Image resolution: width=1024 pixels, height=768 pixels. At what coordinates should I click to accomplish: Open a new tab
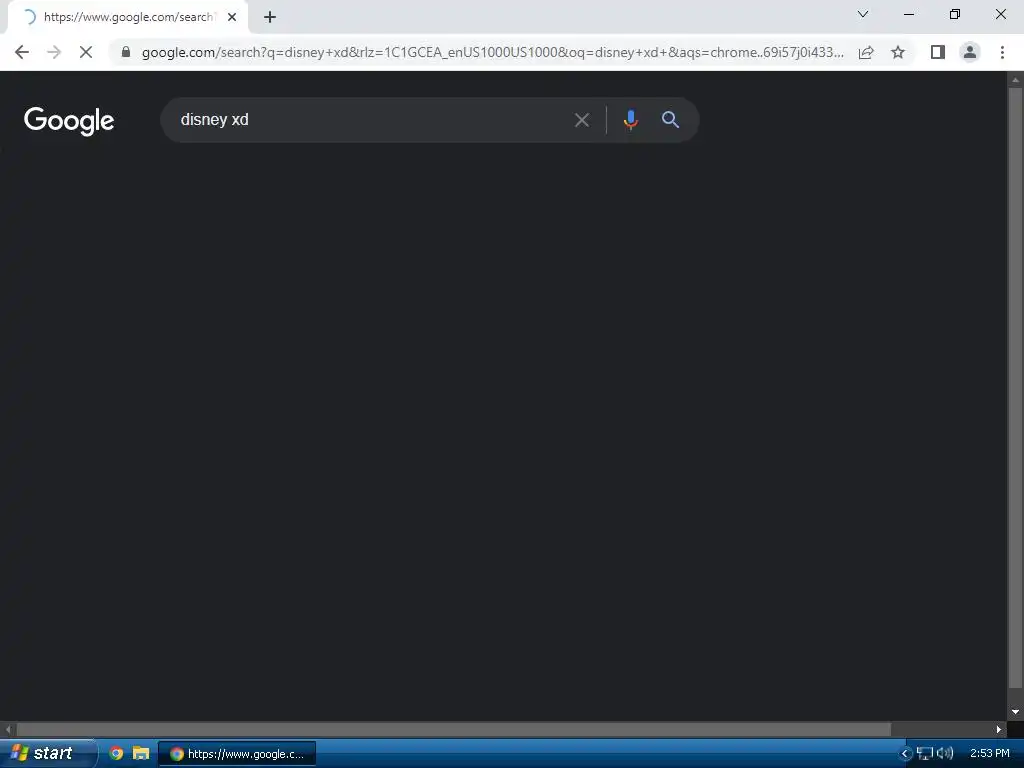click(270, 17)
